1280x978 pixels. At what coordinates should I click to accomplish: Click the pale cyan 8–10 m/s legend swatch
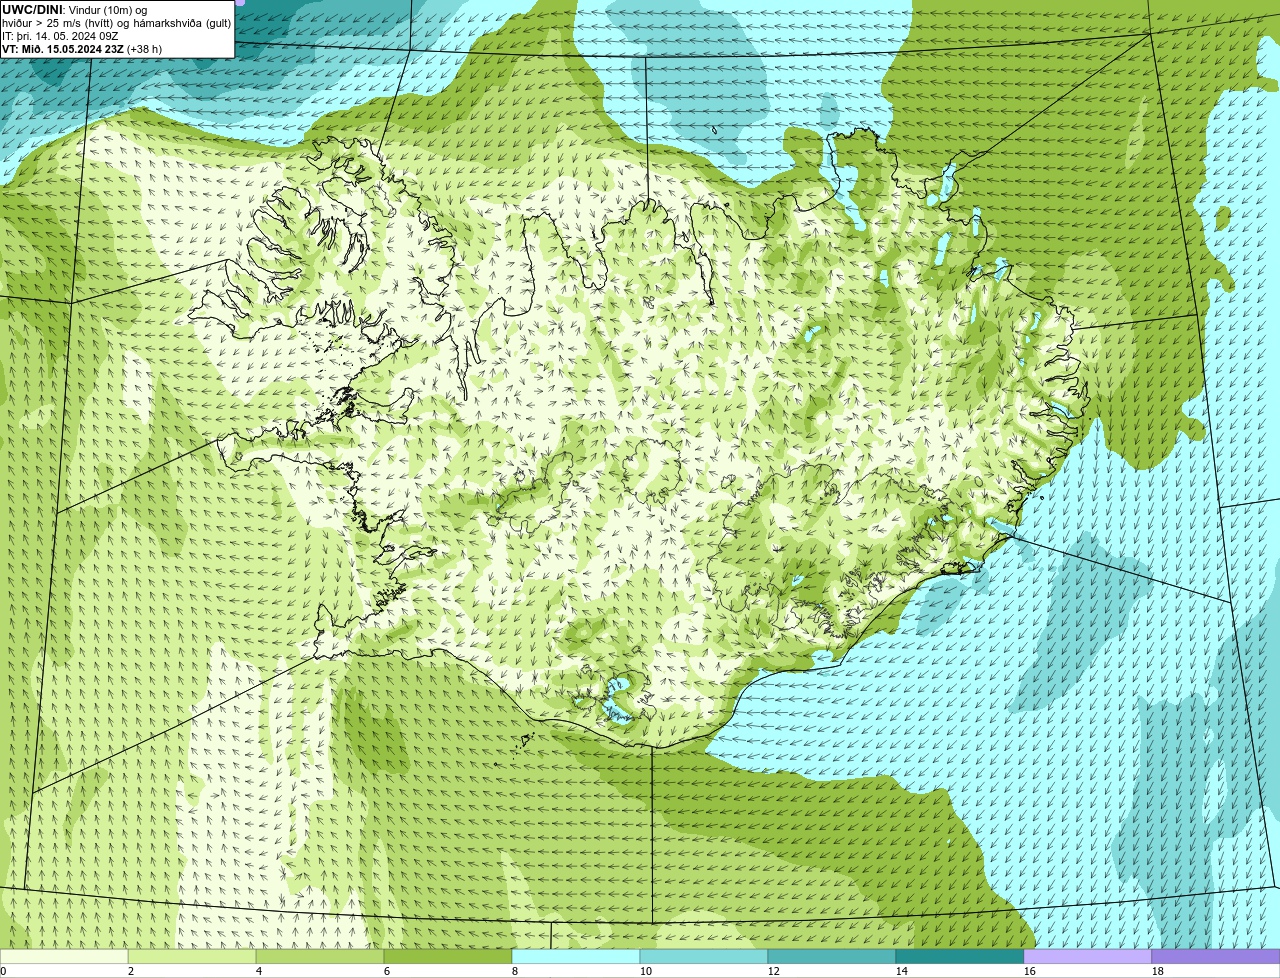click(x=576, y=957)
